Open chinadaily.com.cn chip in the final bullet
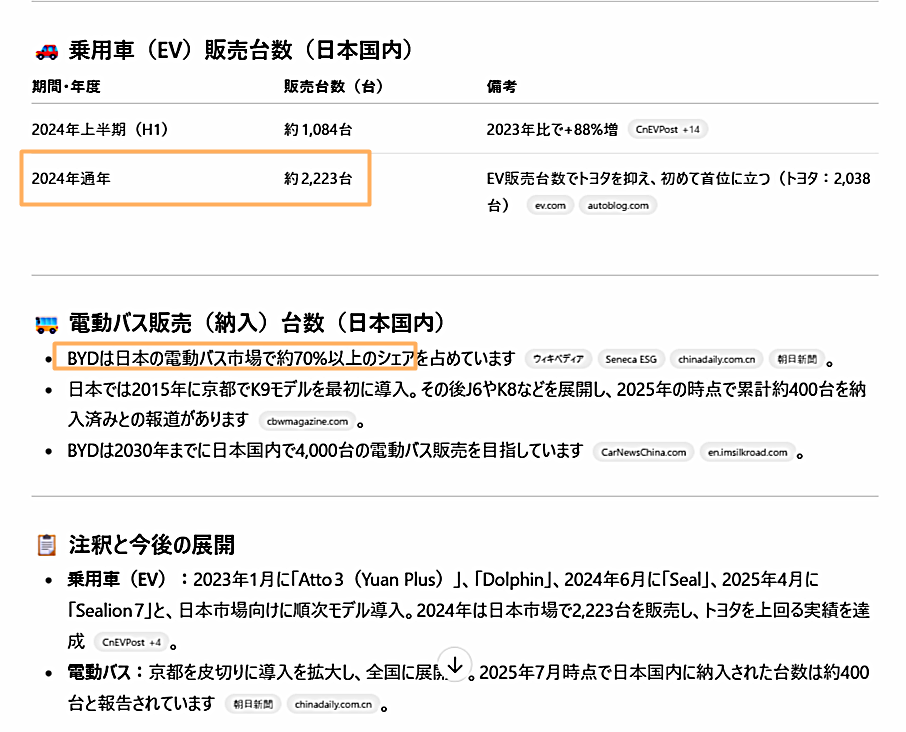The width and height of the screenshot is (906, 732). tap(334, 704)
